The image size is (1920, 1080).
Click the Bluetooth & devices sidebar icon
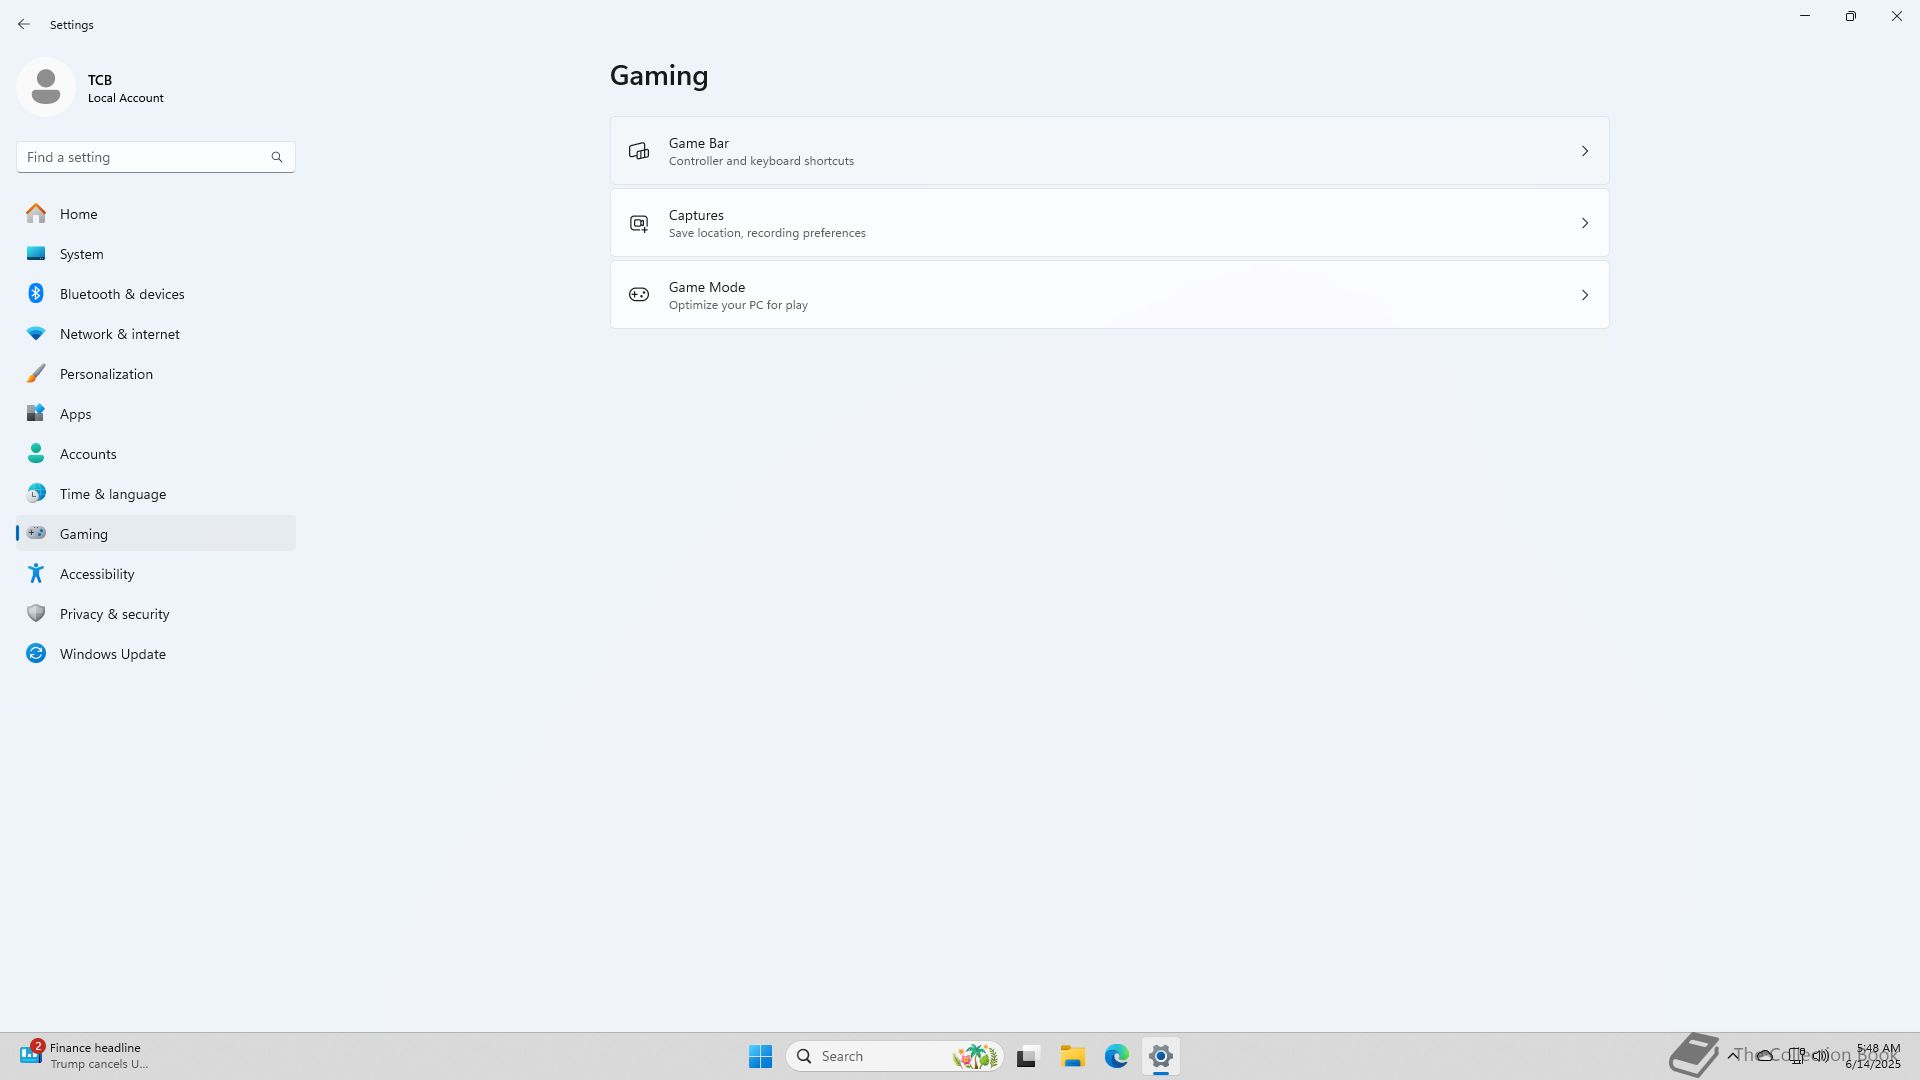36,294
